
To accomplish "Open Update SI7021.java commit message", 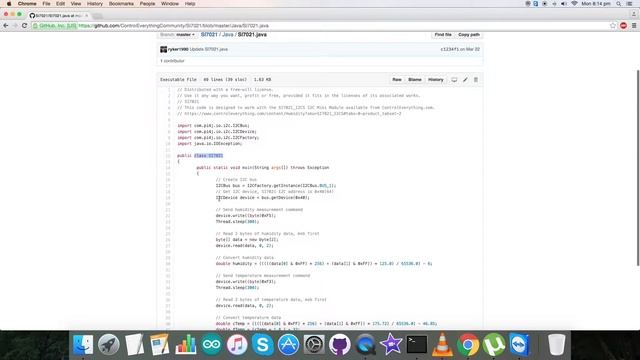I will point(209,49).
